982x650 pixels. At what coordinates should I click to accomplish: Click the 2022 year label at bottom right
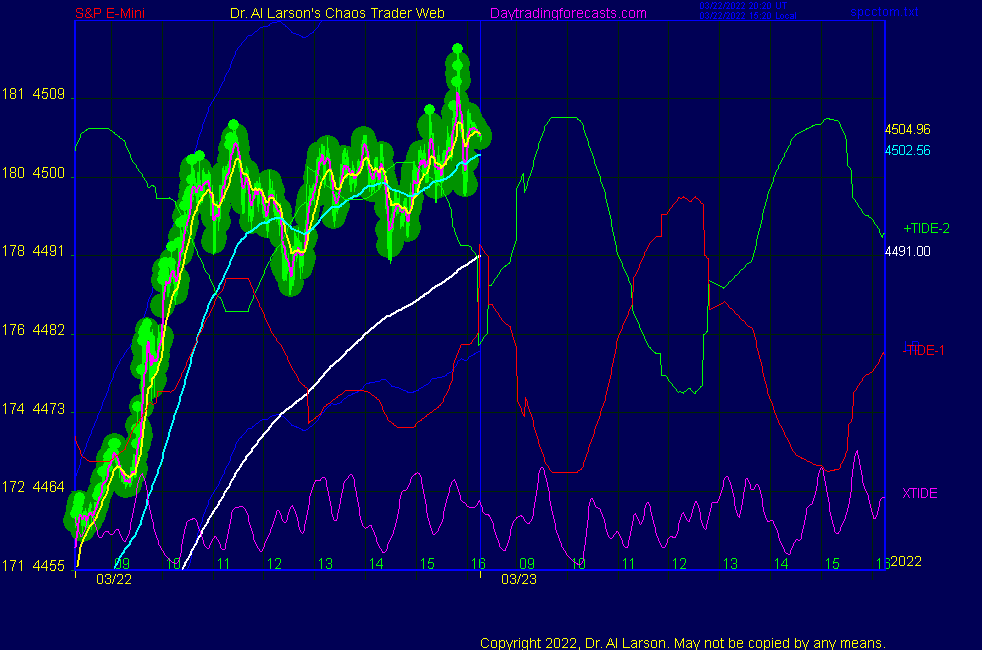coord(906,561)
